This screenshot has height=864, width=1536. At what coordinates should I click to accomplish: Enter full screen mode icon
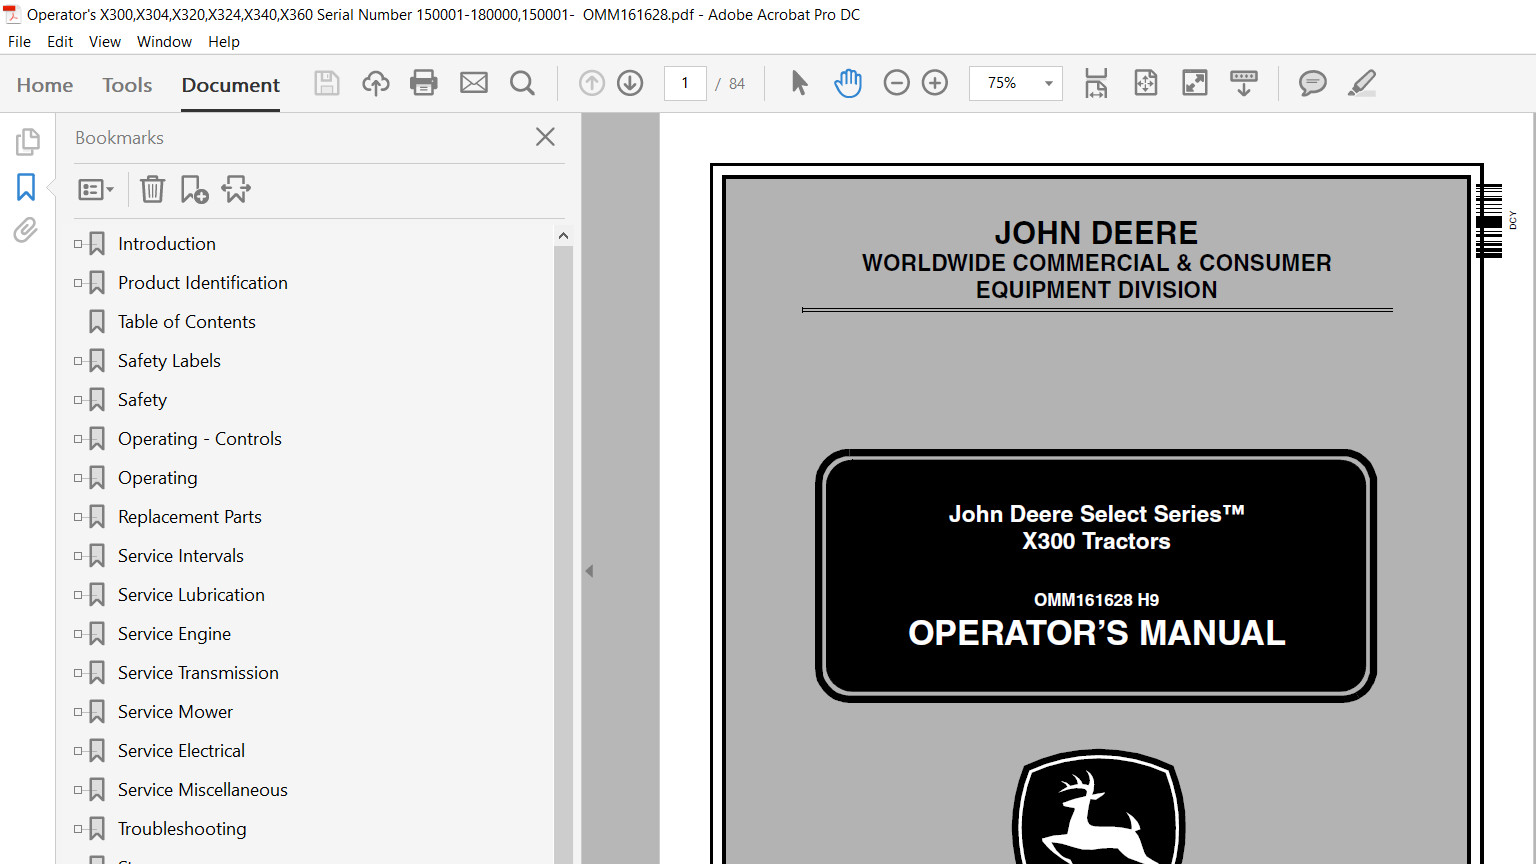(x=1195, y=83)
